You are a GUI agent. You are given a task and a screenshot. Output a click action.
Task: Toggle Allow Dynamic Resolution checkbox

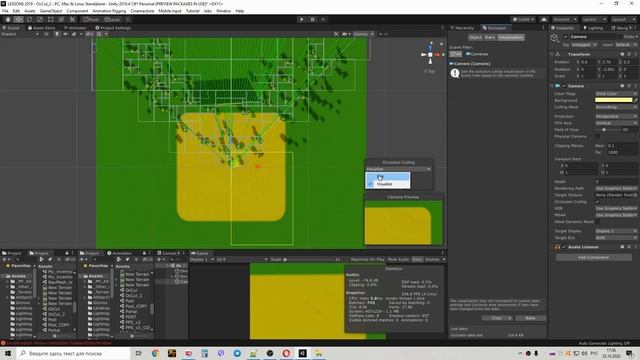598,222
